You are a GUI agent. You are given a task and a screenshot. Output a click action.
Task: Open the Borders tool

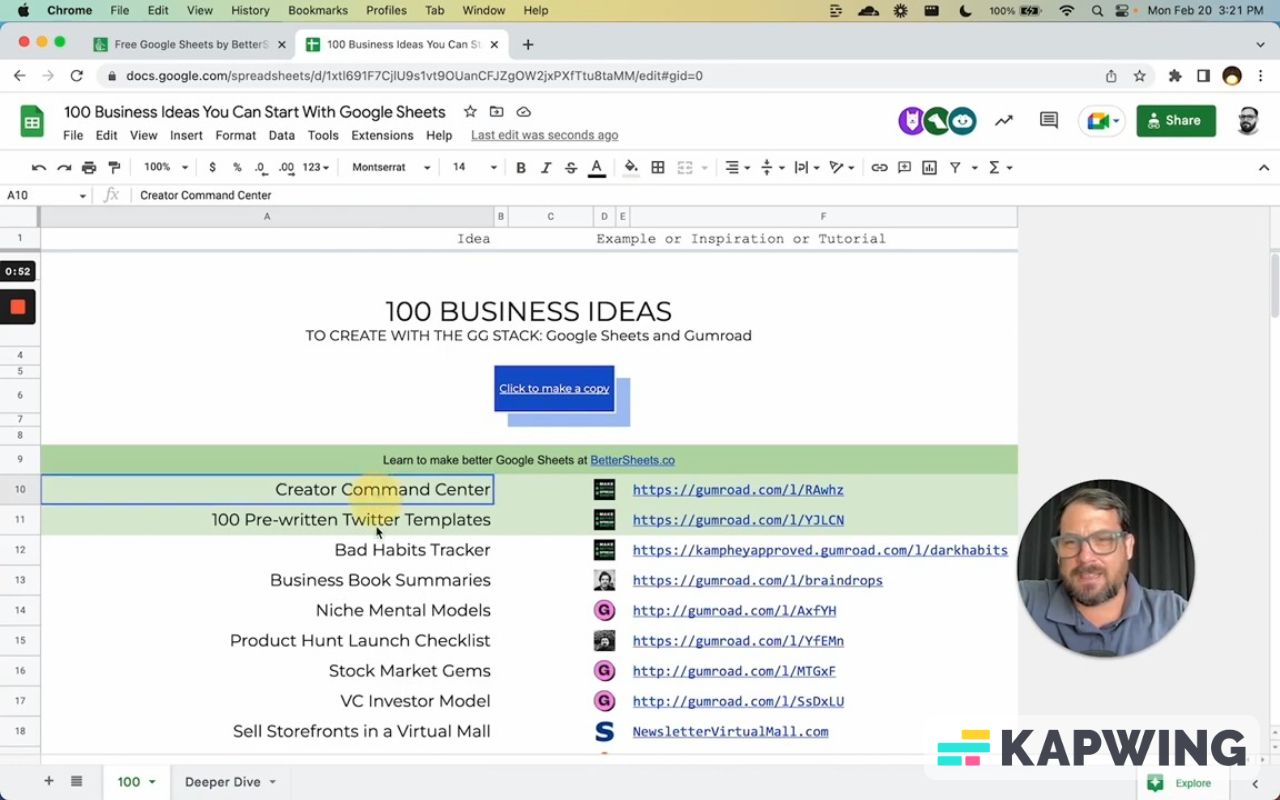tap(658, 168)
